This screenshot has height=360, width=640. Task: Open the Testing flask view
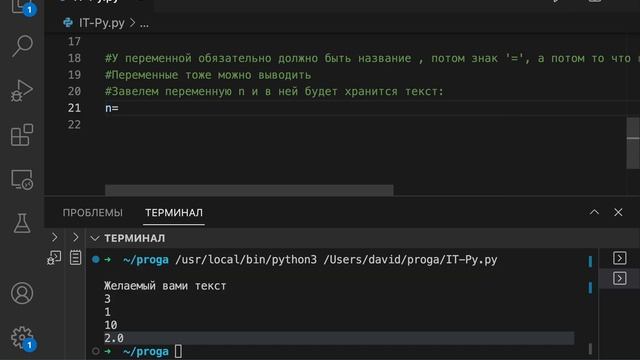(x=22, y=223)
